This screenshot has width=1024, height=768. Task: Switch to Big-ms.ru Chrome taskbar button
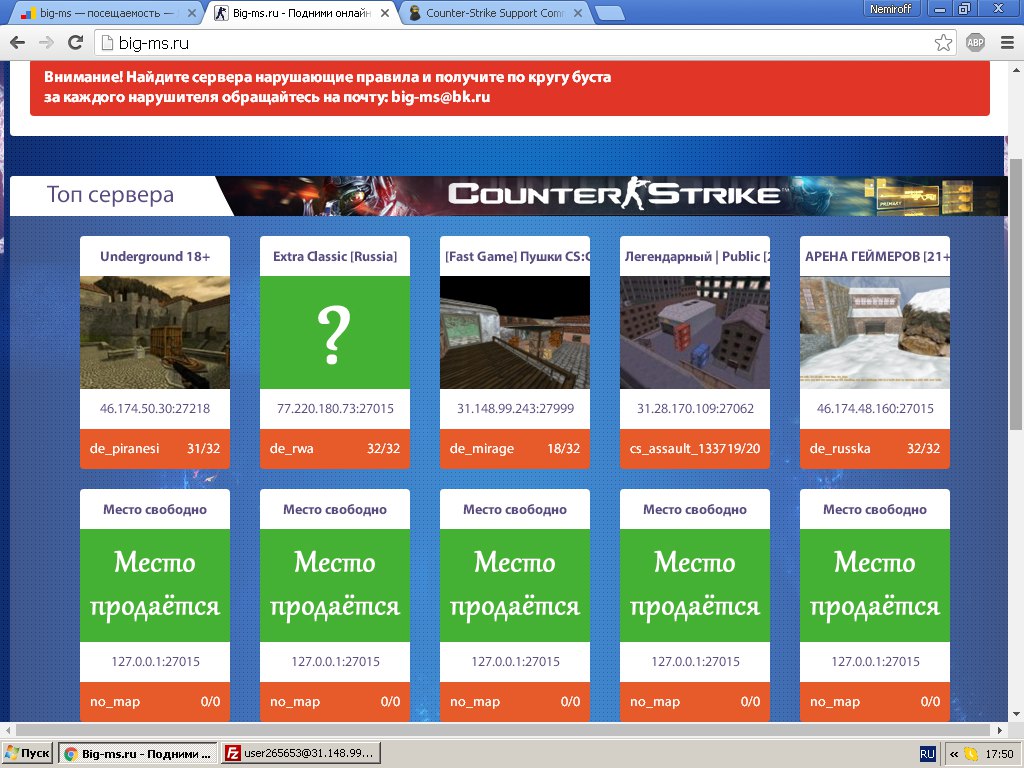[138, 754]
